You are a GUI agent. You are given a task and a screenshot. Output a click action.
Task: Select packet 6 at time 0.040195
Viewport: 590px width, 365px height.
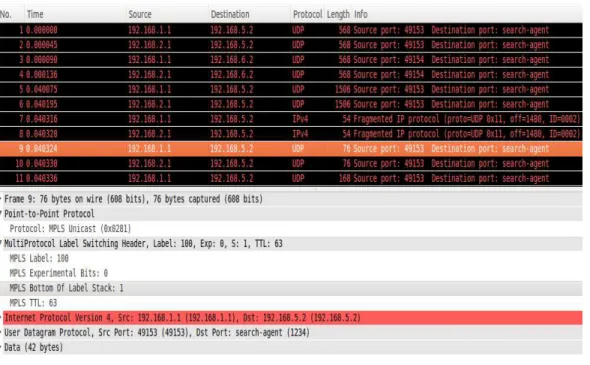point(291,104)
